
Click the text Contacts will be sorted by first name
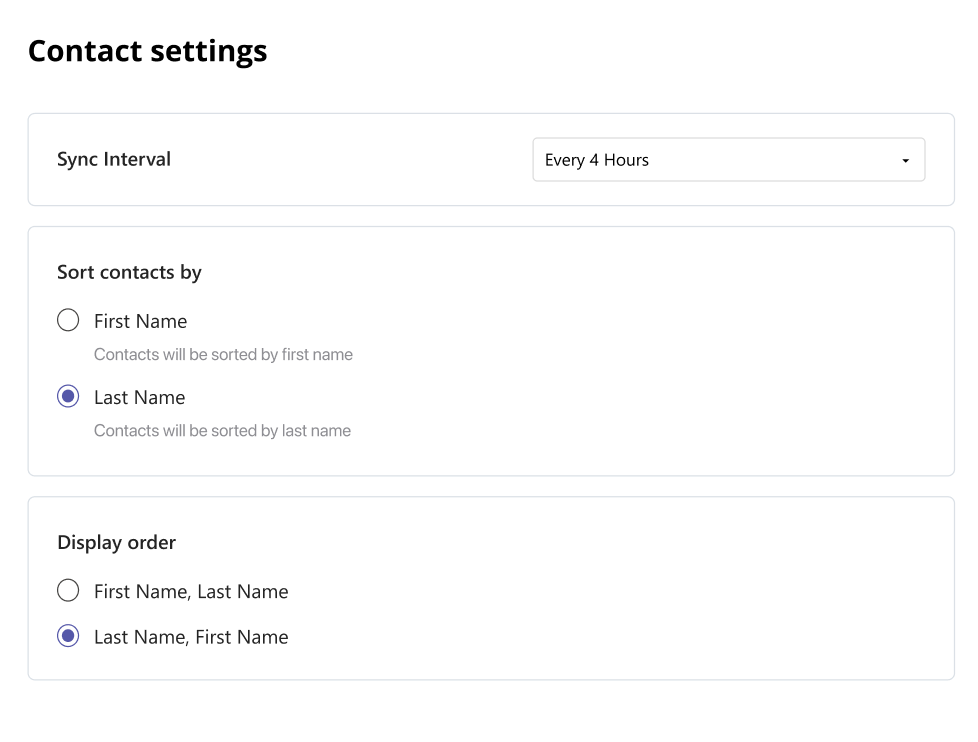coord(222,354)
